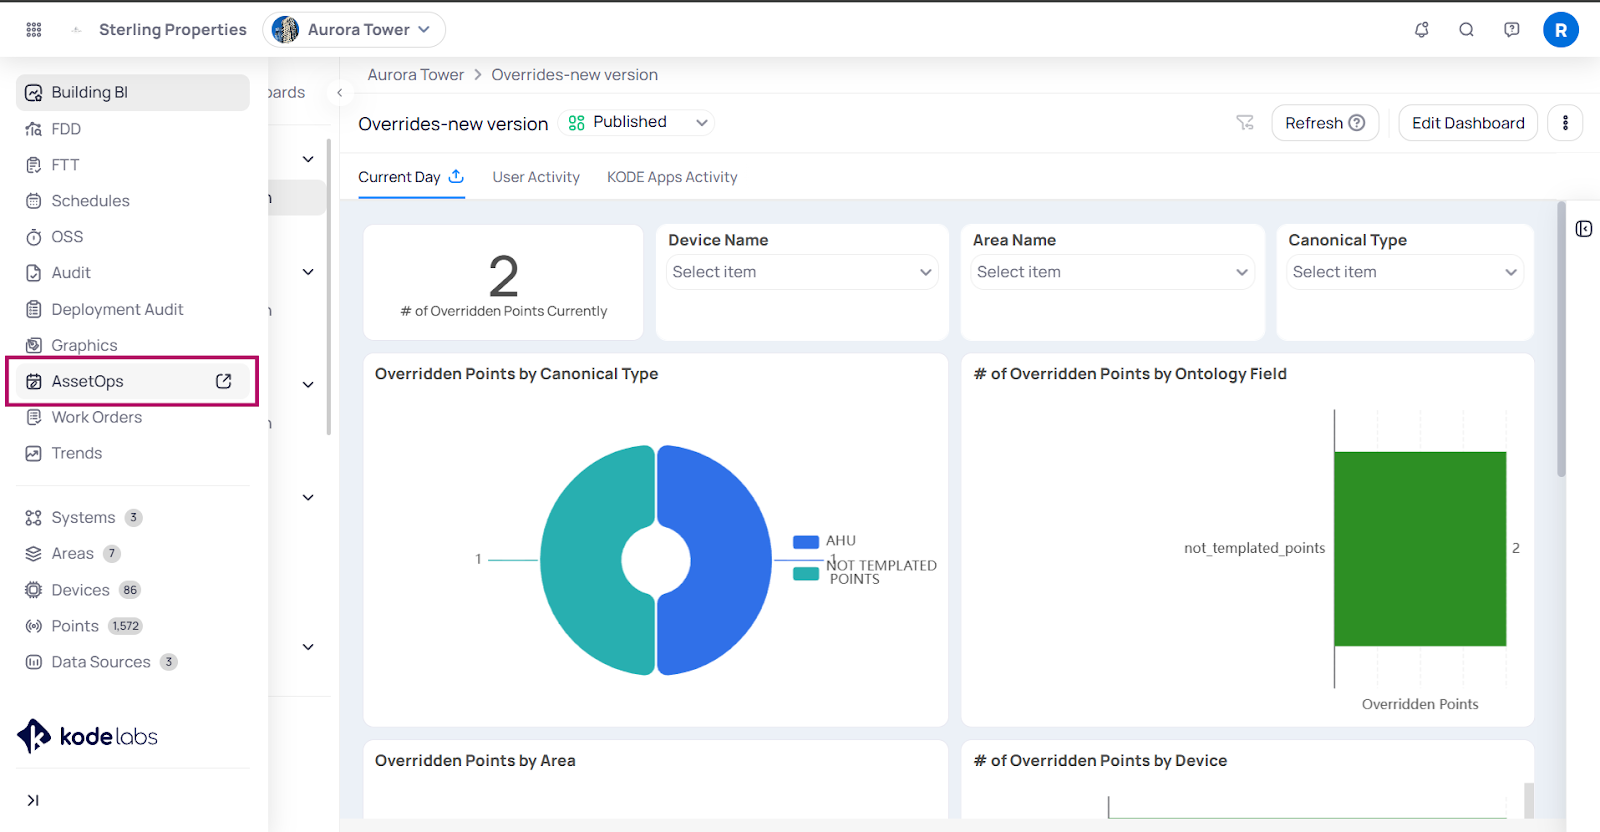
Task: Expand the sidebar with bottom arrow icon
Action: click(x=33, y=800)
